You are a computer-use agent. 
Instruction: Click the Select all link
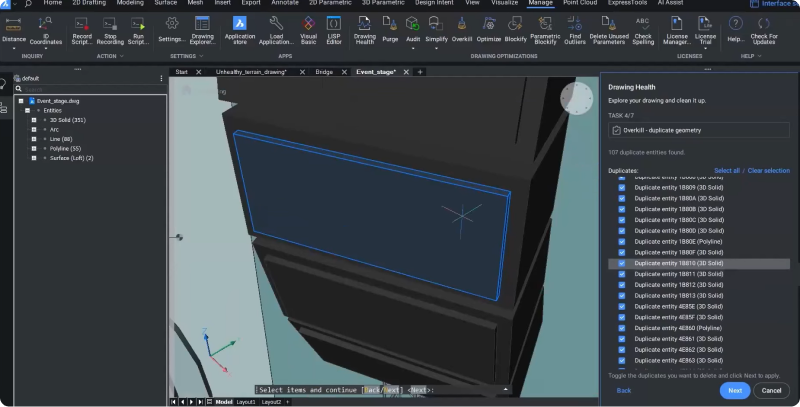727,171
